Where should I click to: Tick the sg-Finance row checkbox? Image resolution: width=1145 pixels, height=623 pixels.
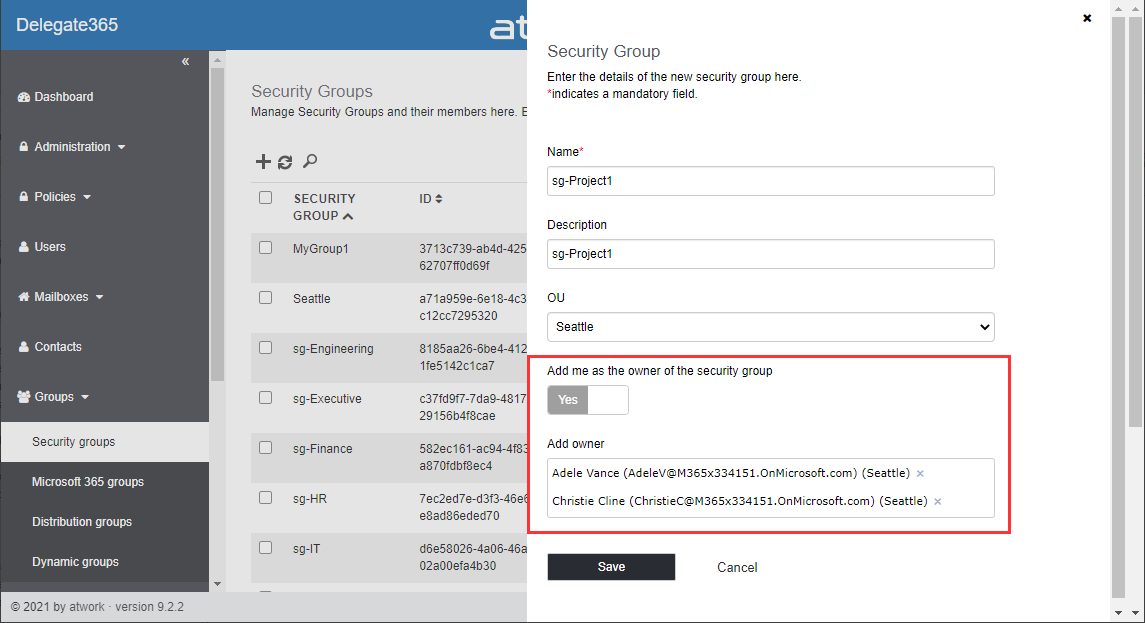pos(266,448)
